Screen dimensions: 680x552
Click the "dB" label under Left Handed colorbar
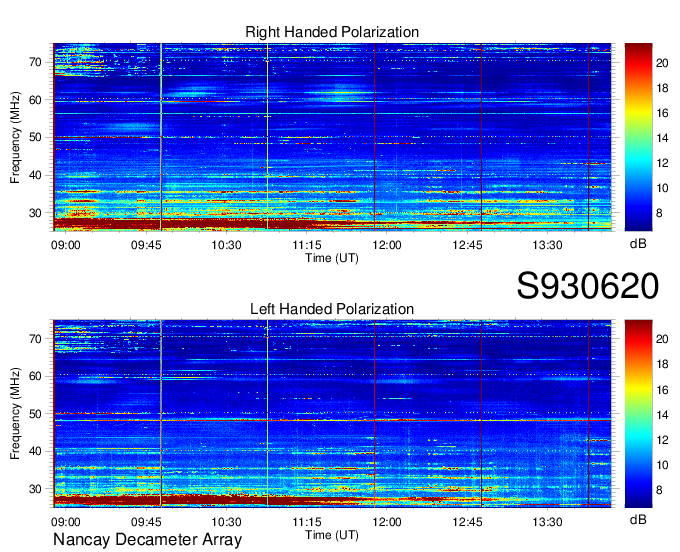pyautogui.click(x=638, y=519)
